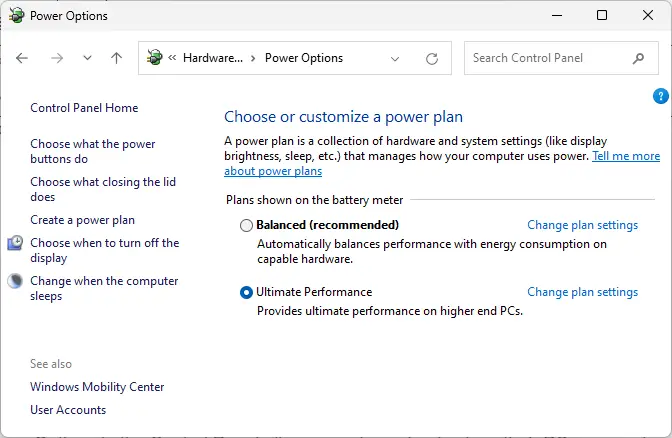The image size is (672, 438).
Task: Expand the recent locations dropdown arrow
Action: 87,58
